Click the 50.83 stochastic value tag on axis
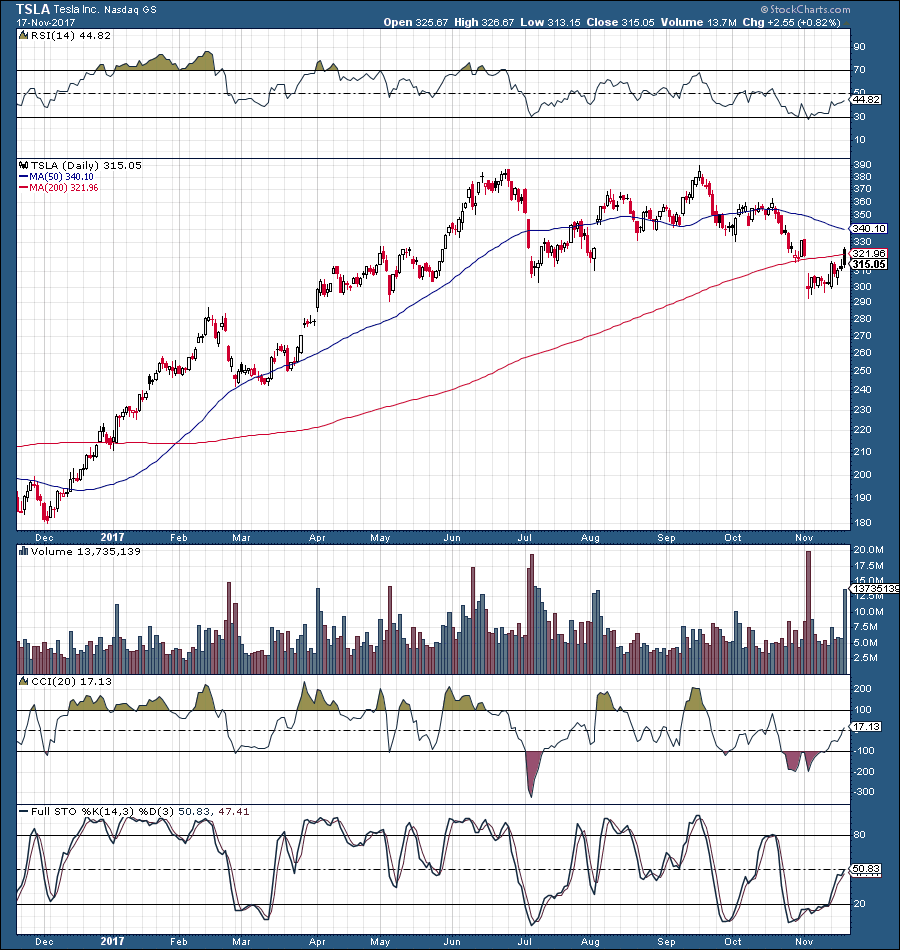This screenshot has height=950, width=900. [x=866, y=869]
